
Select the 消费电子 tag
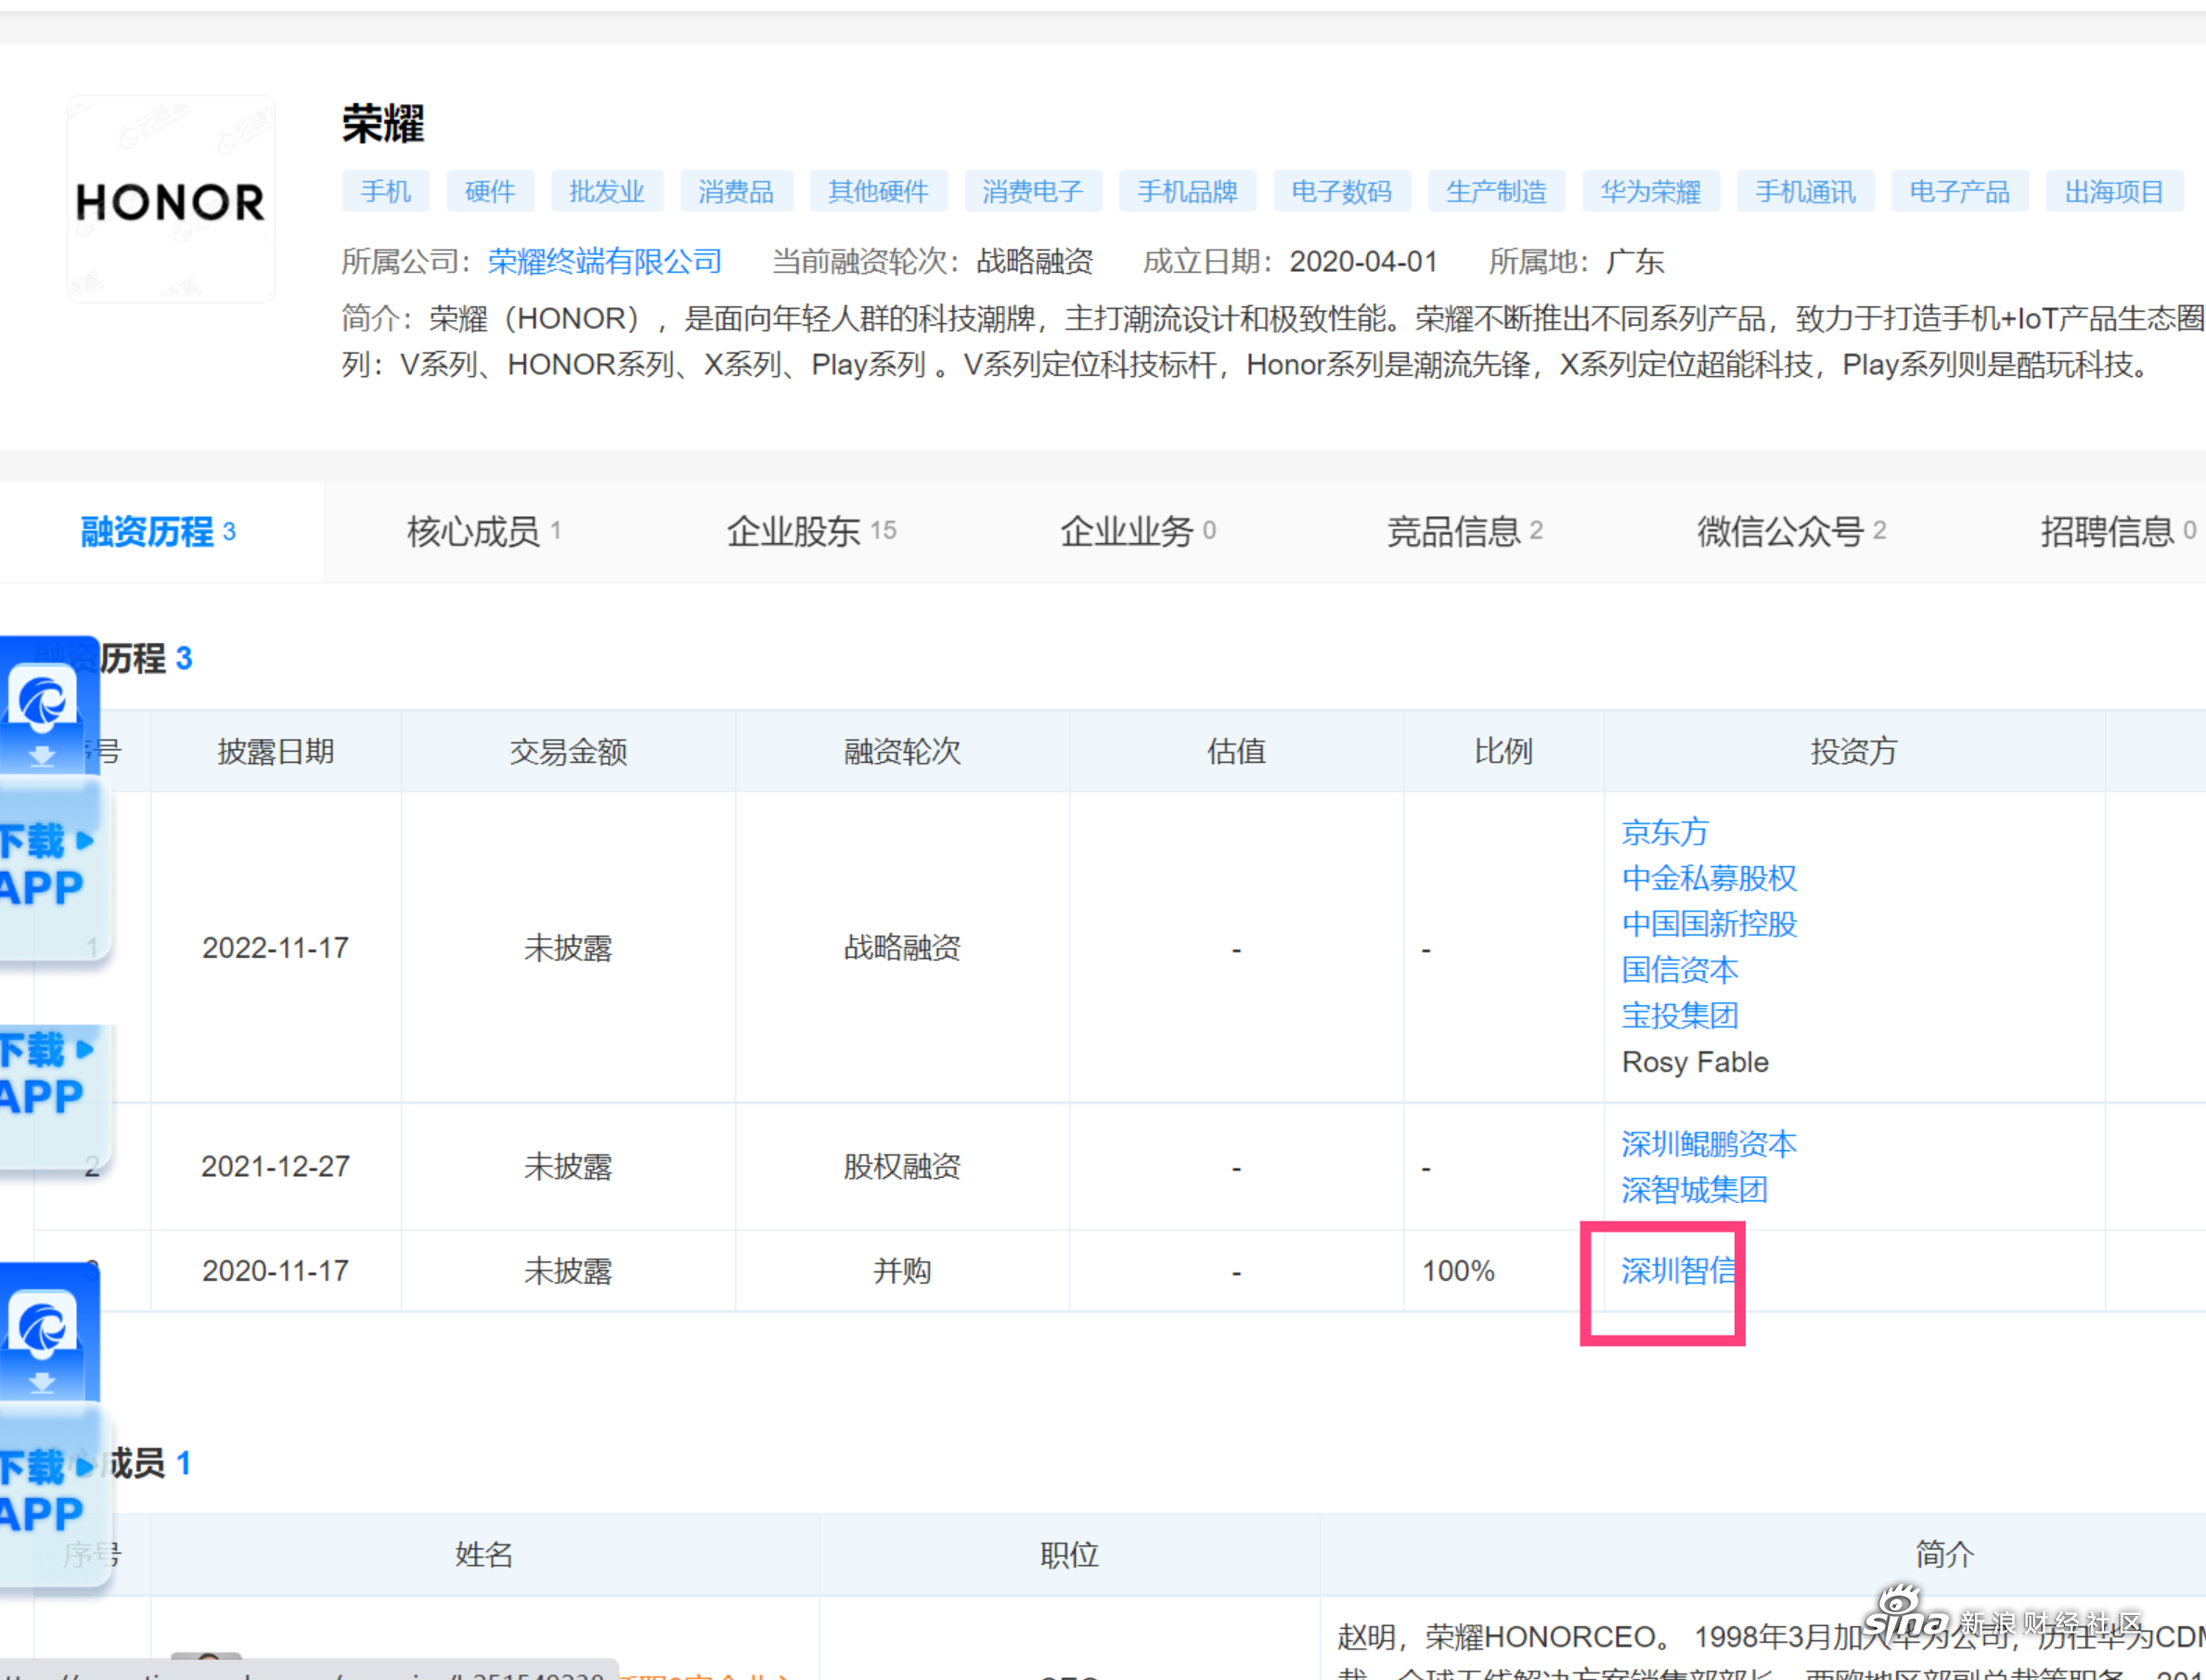click(1033, 191)
